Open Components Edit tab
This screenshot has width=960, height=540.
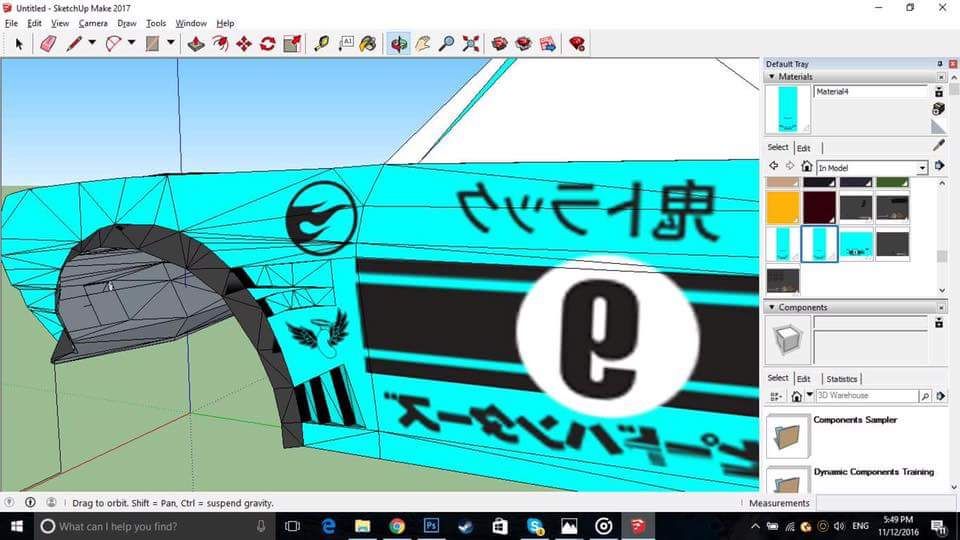point(804,379)
